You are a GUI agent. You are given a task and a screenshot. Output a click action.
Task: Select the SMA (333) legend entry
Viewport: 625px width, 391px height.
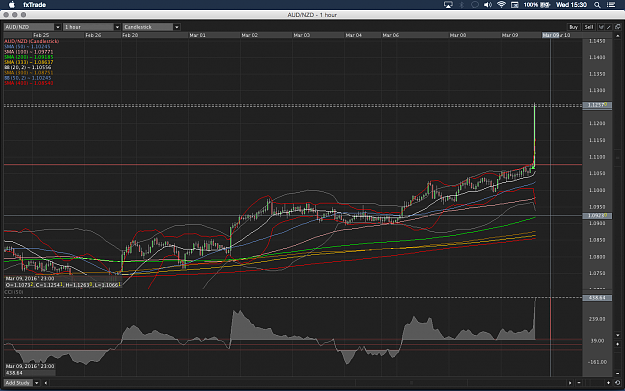pyautogui.click(x=28, y=62)
